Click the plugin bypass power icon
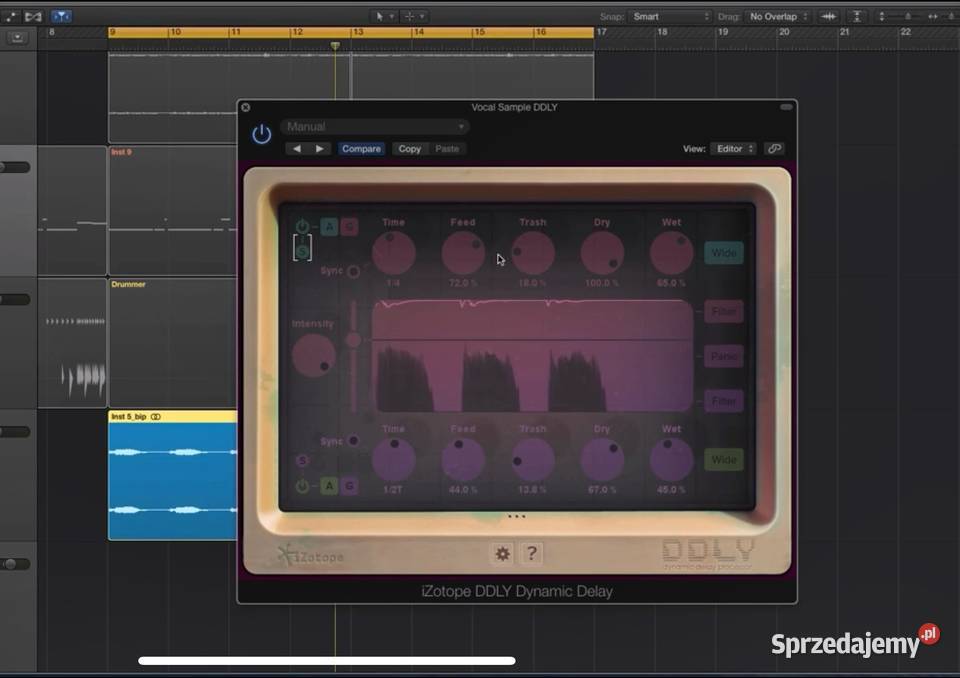Image resolution: width=960 pixels, height=678 pixels. pyautogui.click(x=260, y=133)
